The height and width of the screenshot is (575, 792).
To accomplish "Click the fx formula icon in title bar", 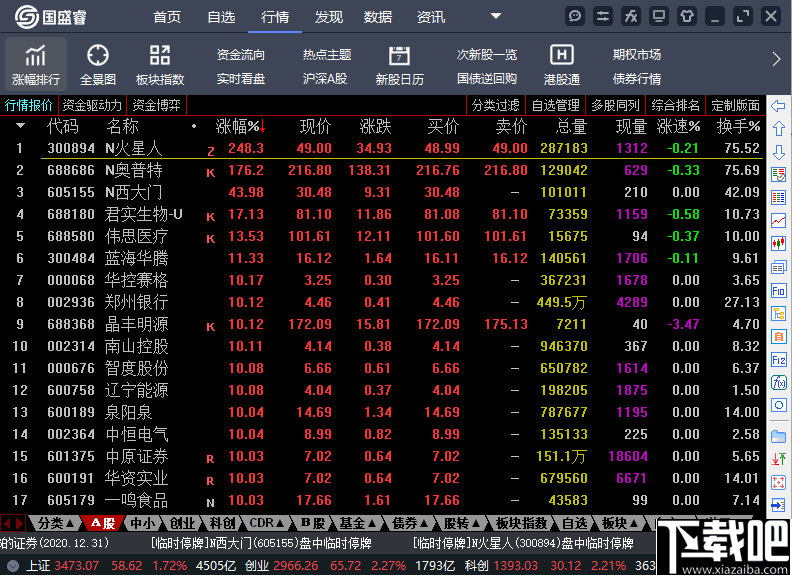I will point(631,17).
